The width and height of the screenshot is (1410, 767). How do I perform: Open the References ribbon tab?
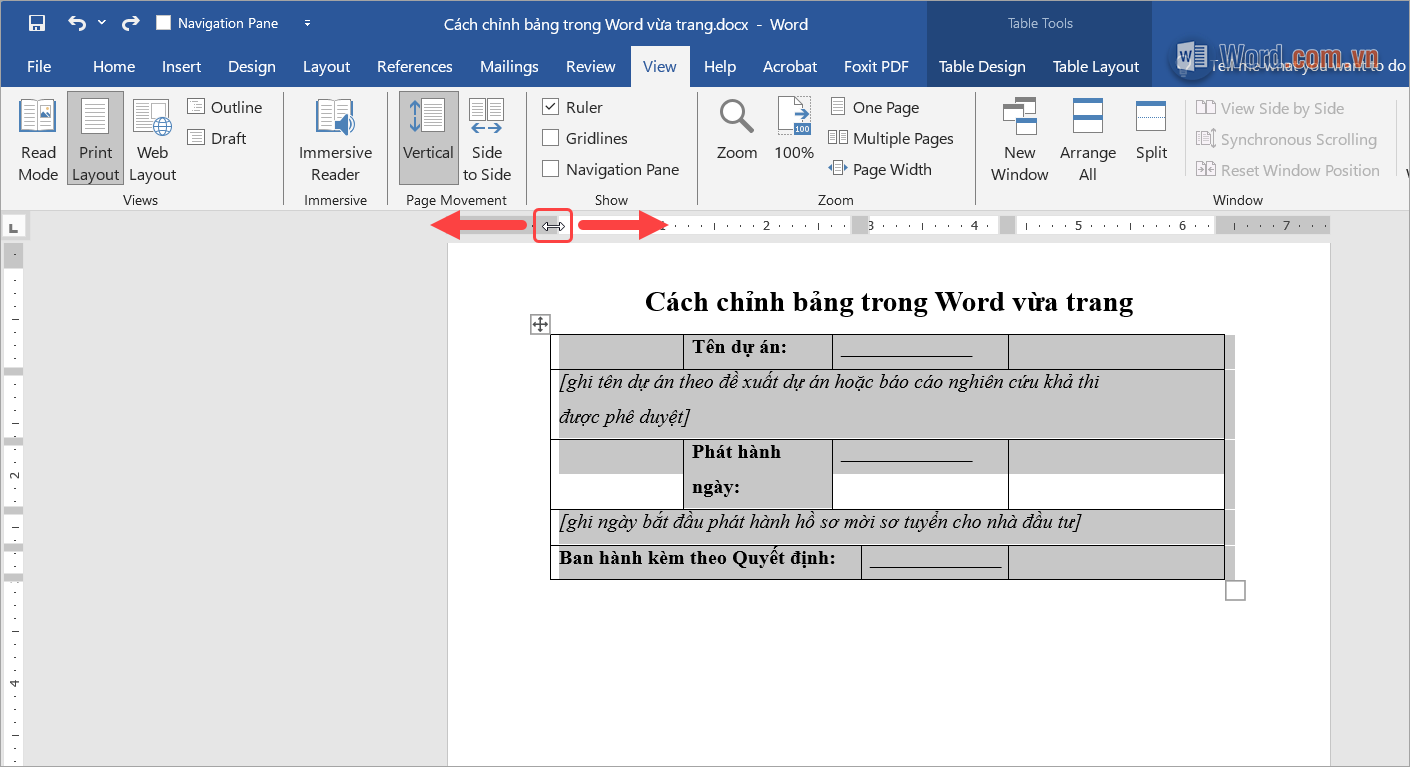pyautogui.click(x=414, y=66)
